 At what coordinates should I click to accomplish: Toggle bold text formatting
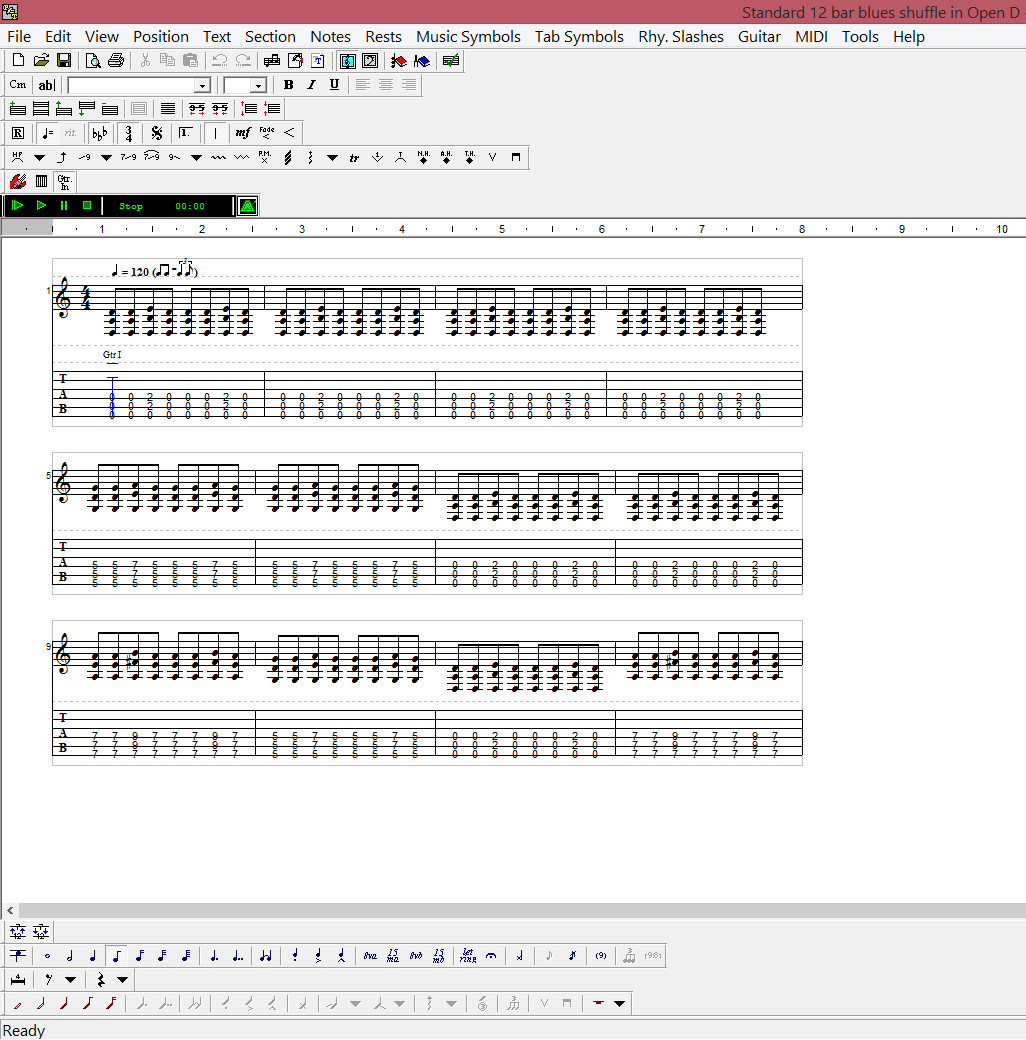tap(288, 85)
